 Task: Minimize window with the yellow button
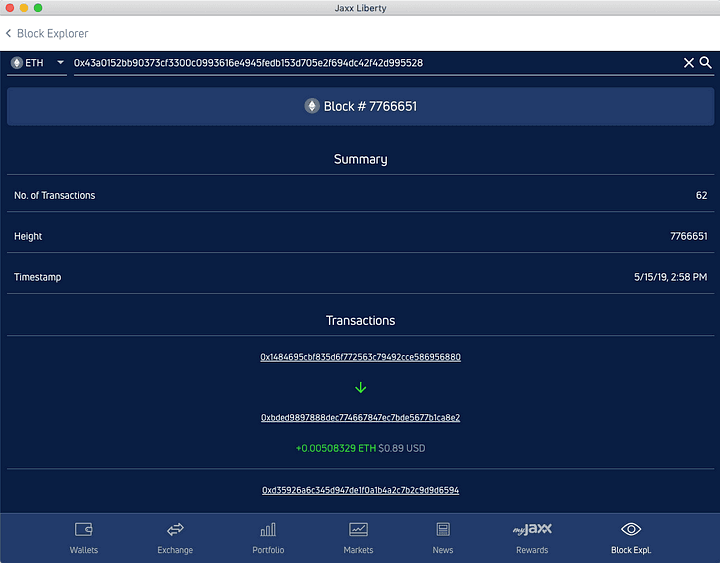24,7
